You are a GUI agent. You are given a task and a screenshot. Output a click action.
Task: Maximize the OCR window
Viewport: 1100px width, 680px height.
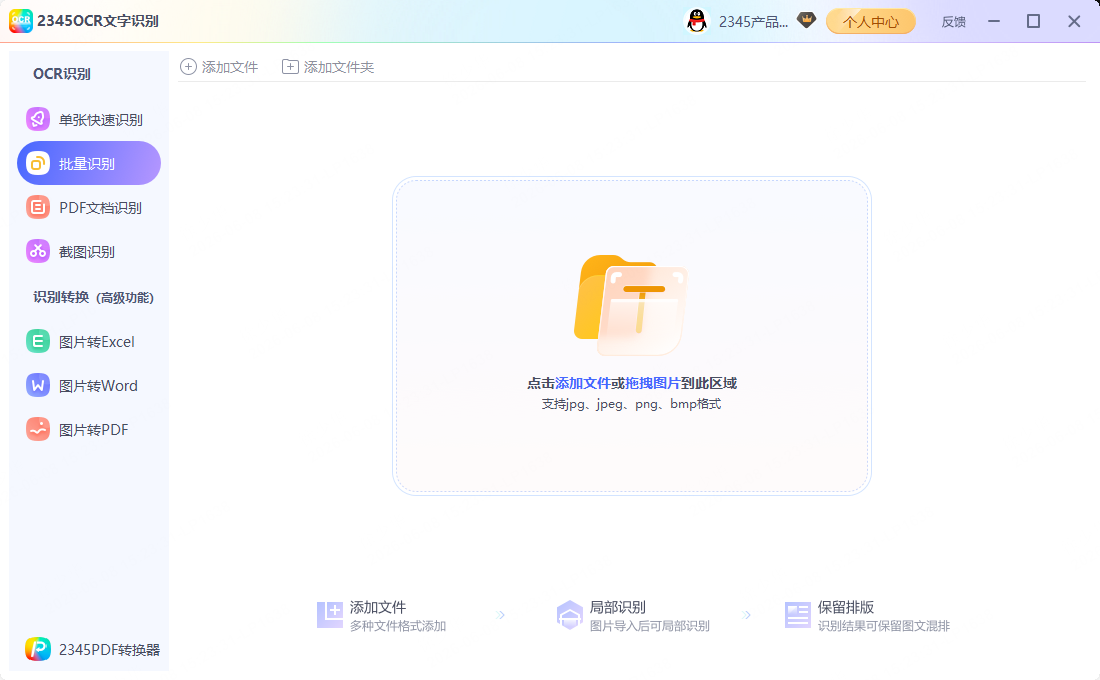[x=1033, y=22]
